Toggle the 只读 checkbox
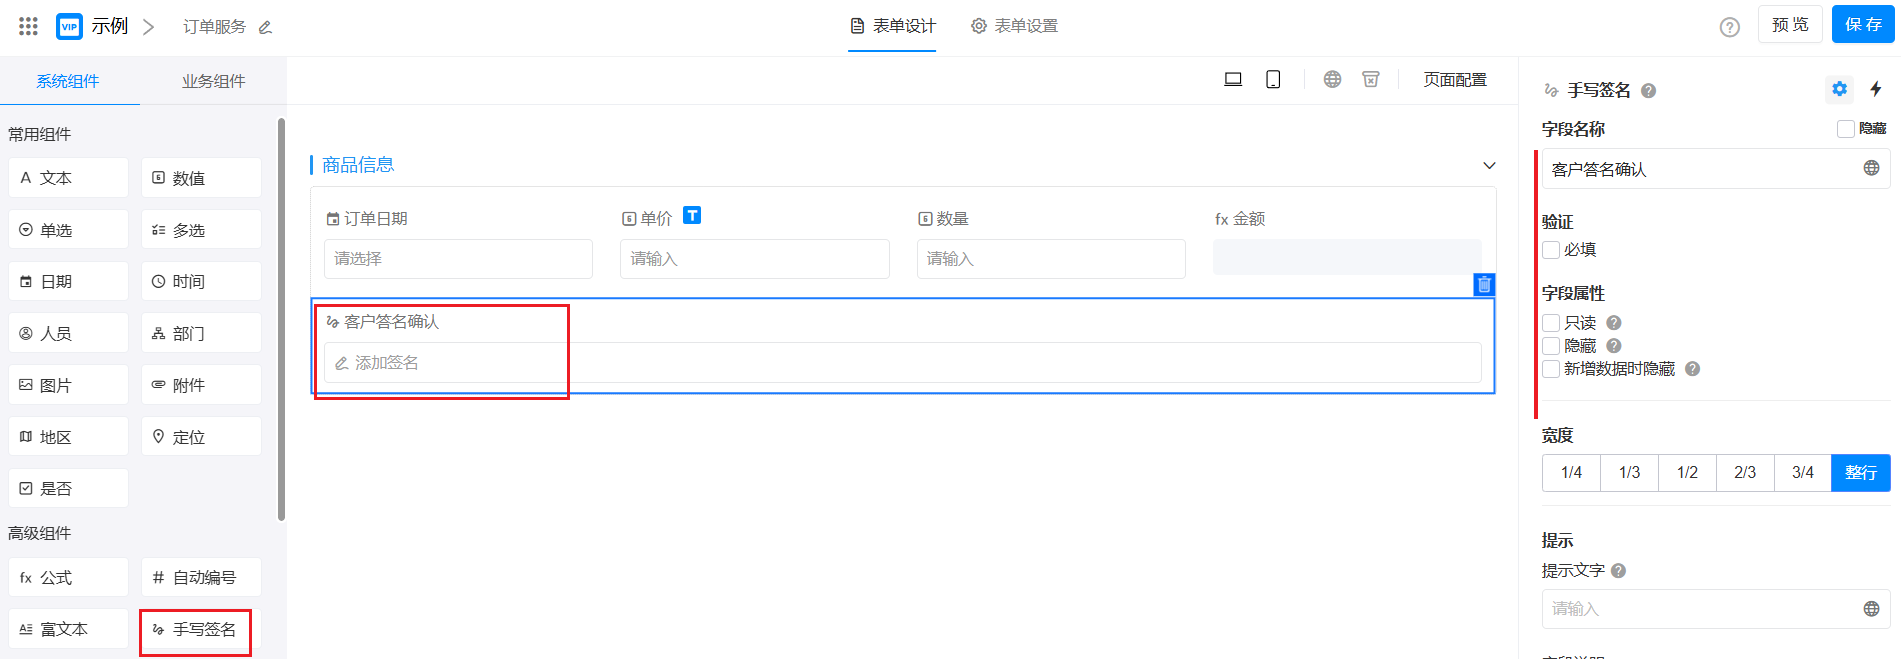The width and height of the screenshot is (1901, 659). point(1551,323)
